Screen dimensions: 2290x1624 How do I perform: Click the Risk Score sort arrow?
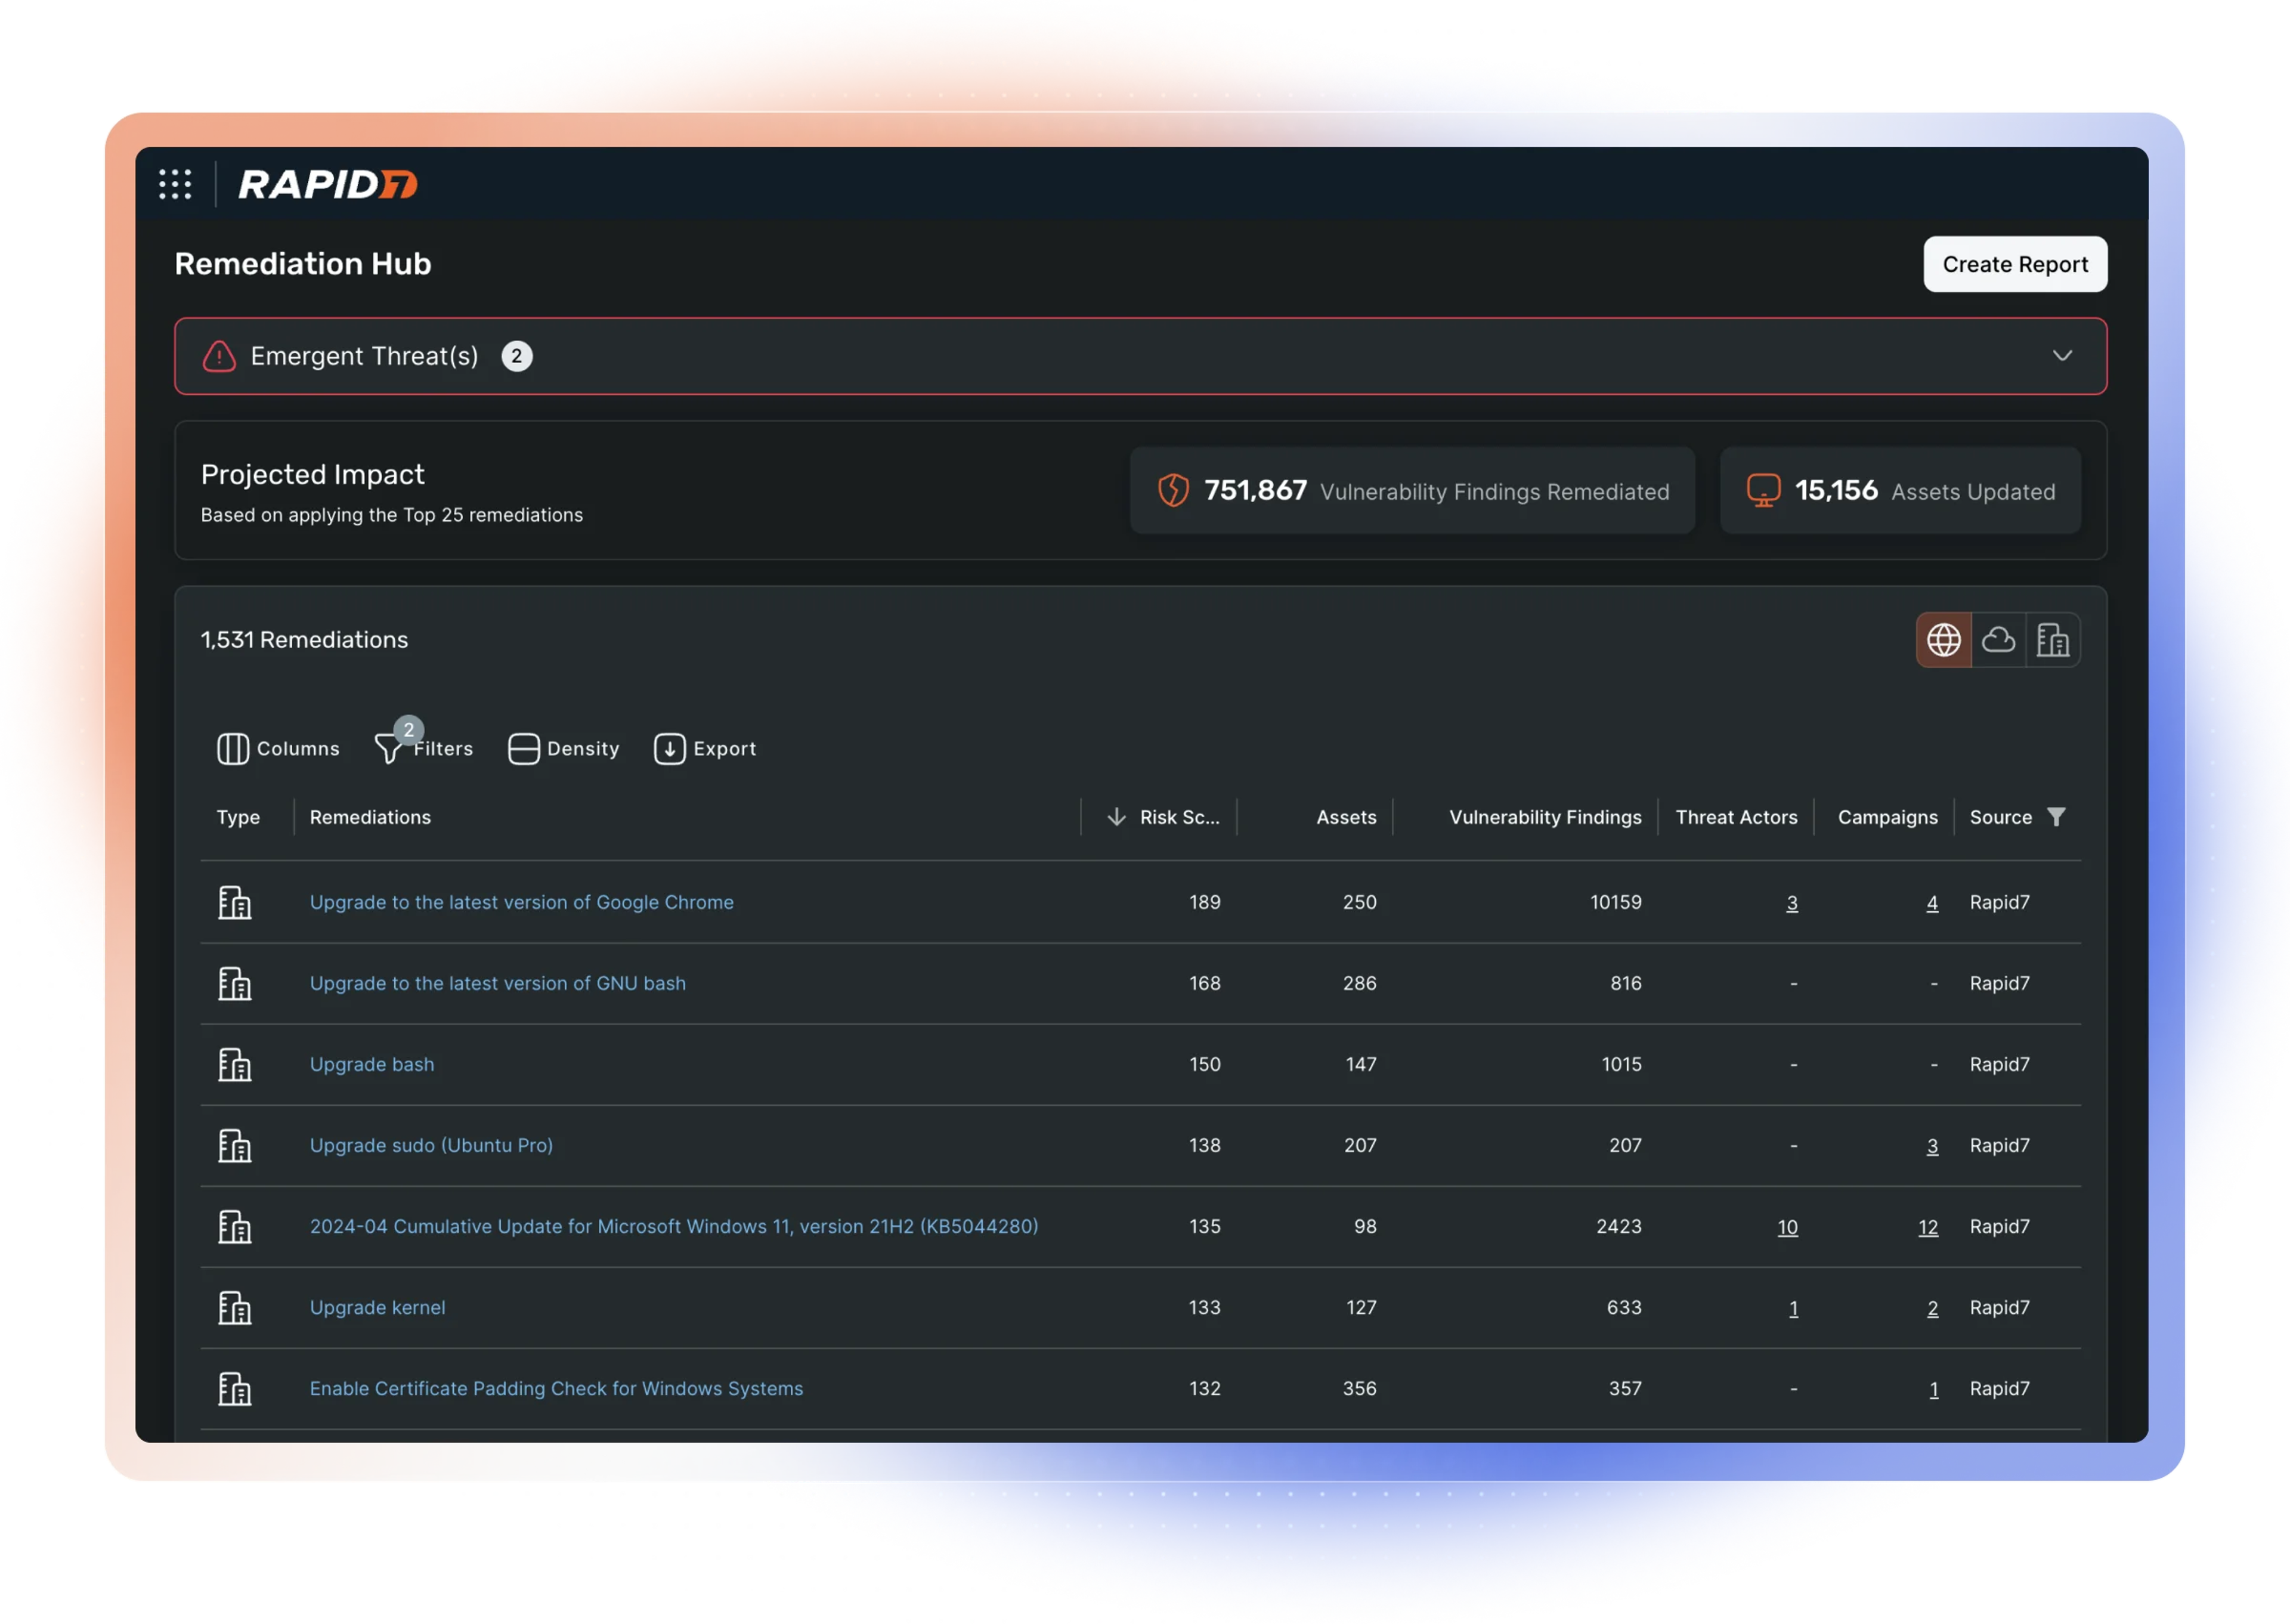pyautogui.click(x=1116, y=817)
